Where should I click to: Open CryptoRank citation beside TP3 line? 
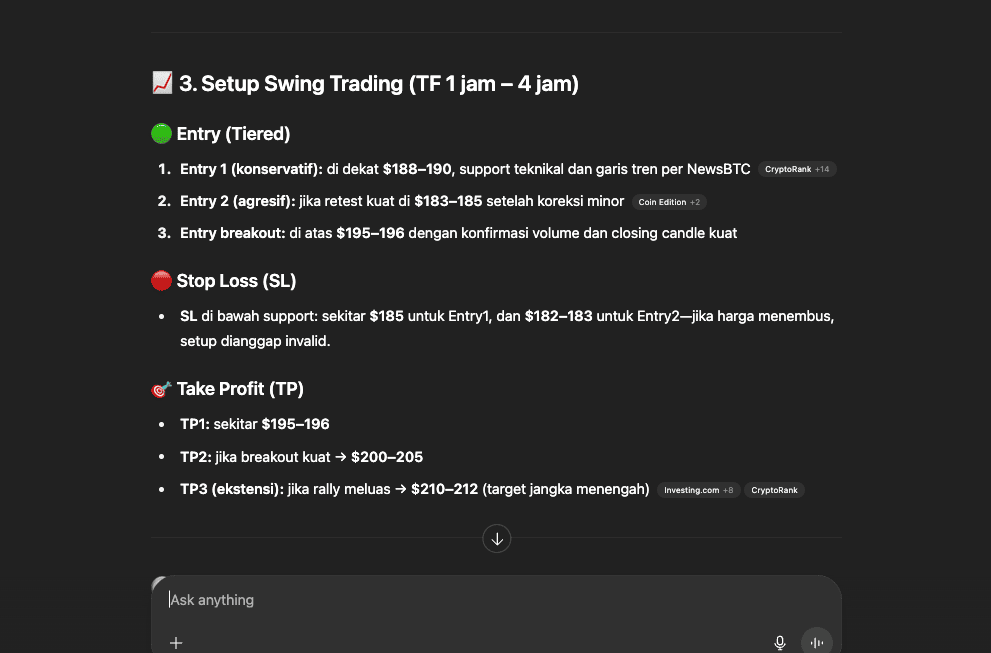click(x=774, y=490)
